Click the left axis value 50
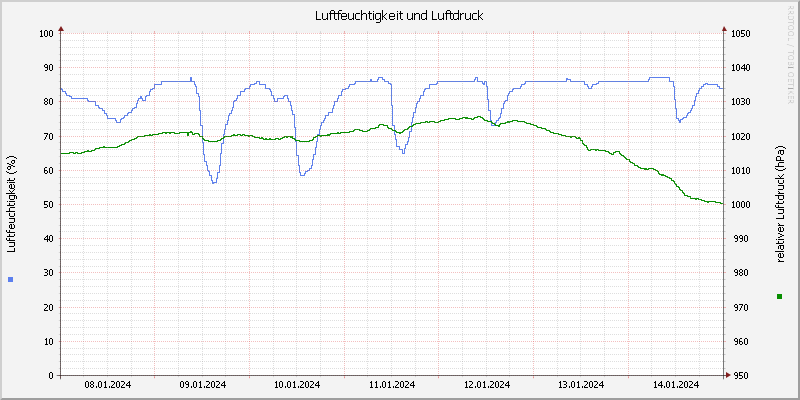 click(x=48, y=205)
